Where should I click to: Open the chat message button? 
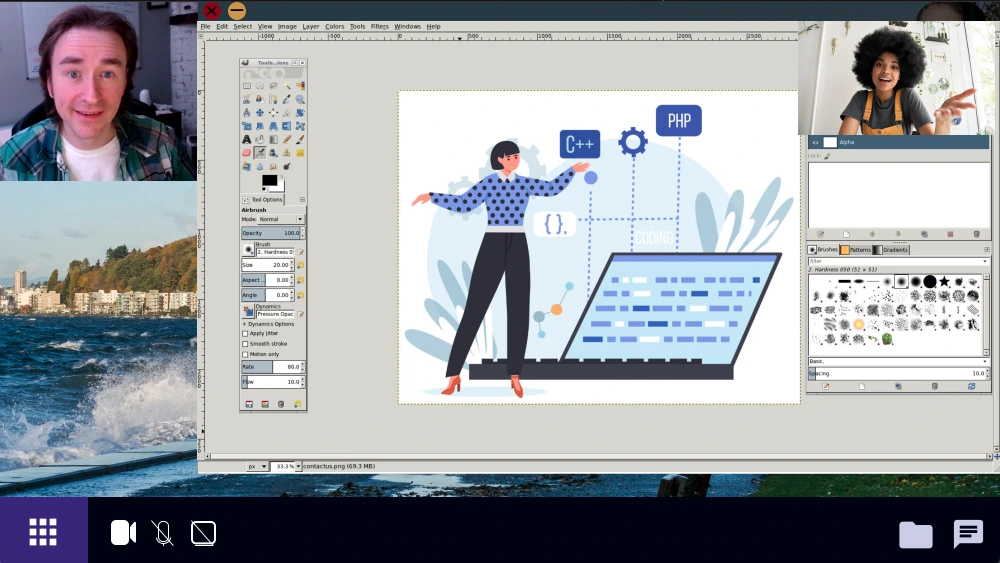[968, 534]
